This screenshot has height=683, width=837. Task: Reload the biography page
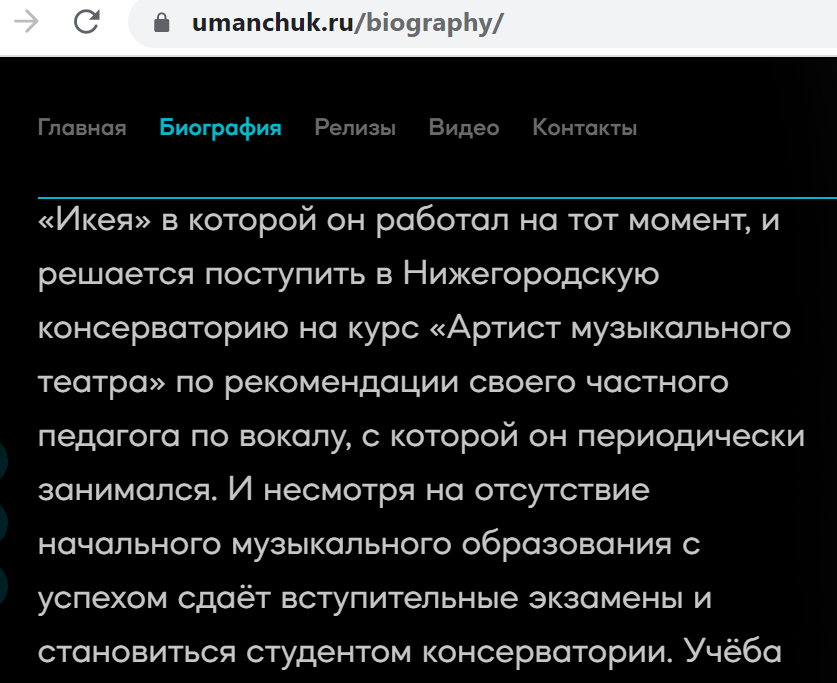[x=87, y=23]
